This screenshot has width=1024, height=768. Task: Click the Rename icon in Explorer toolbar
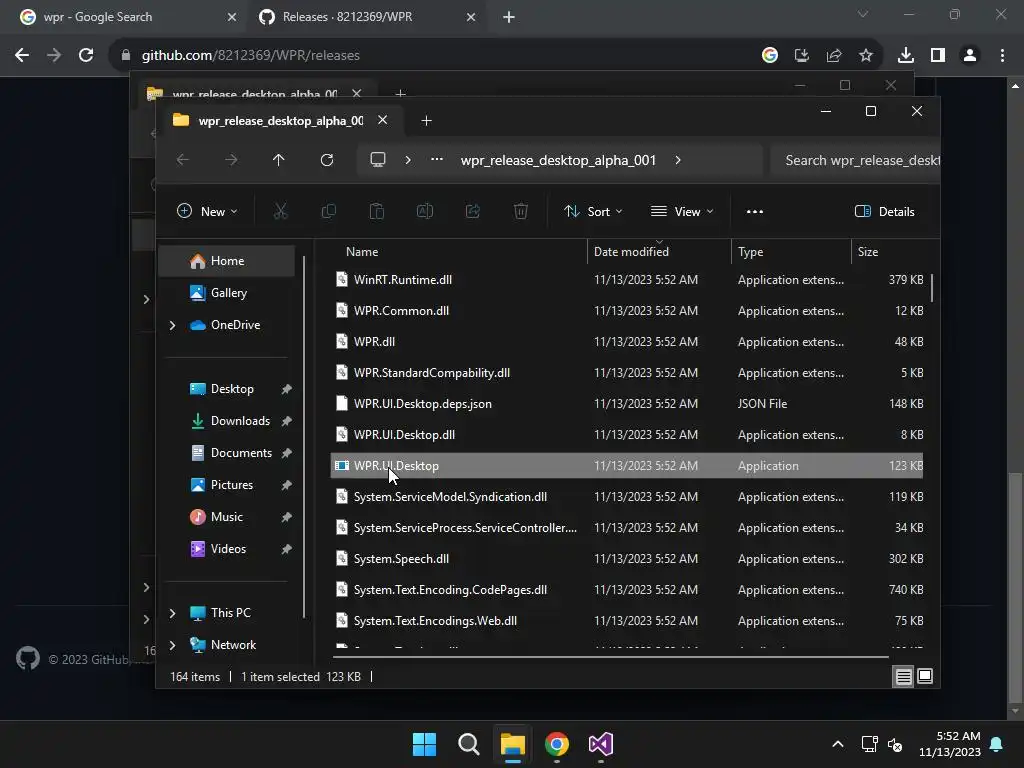click(x=424, y=211)
